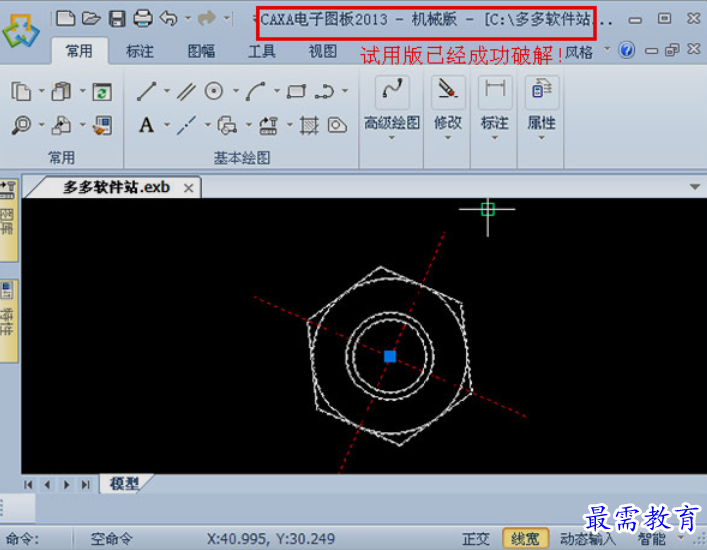Click the format painter brush icon
The image size is (707, 550).
(102, 125)
